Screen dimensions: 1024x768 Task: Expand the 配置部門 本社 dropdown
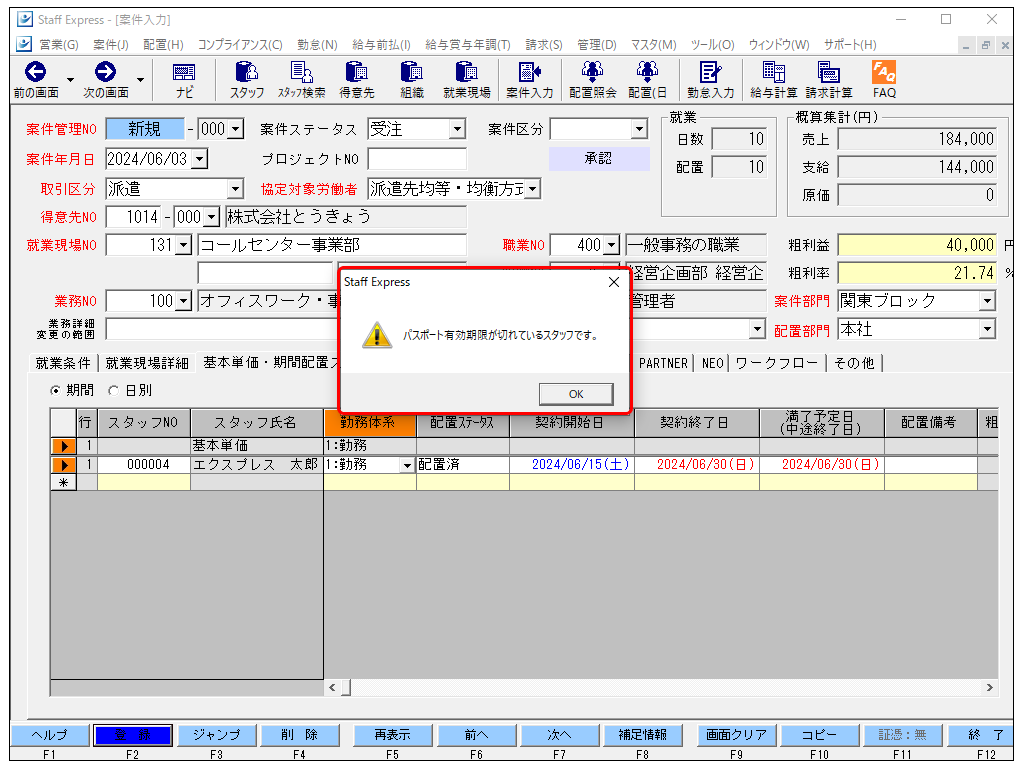click(x=987, y=329)
